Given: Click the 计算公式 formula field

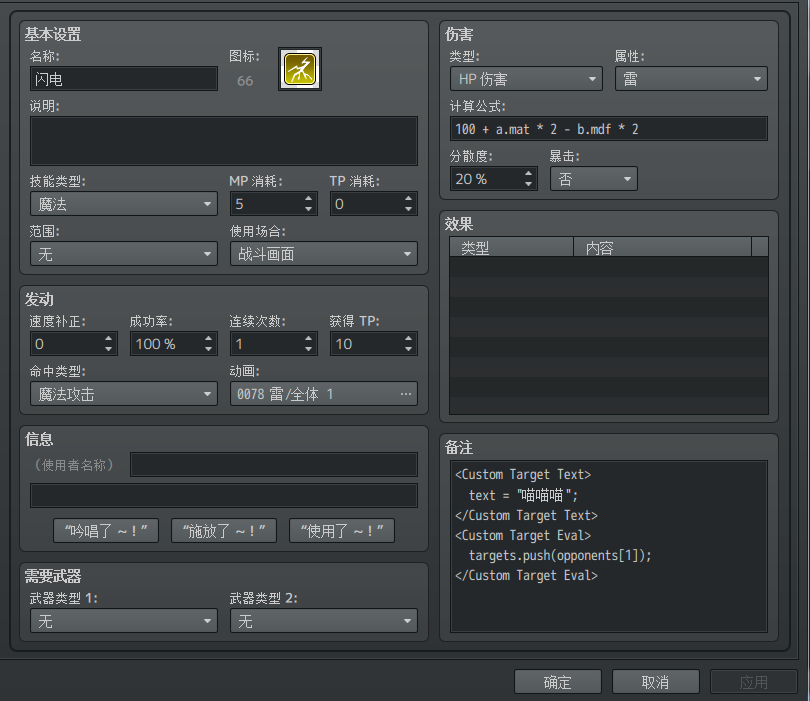Looking at the screenshot, I should coord(609,129).
